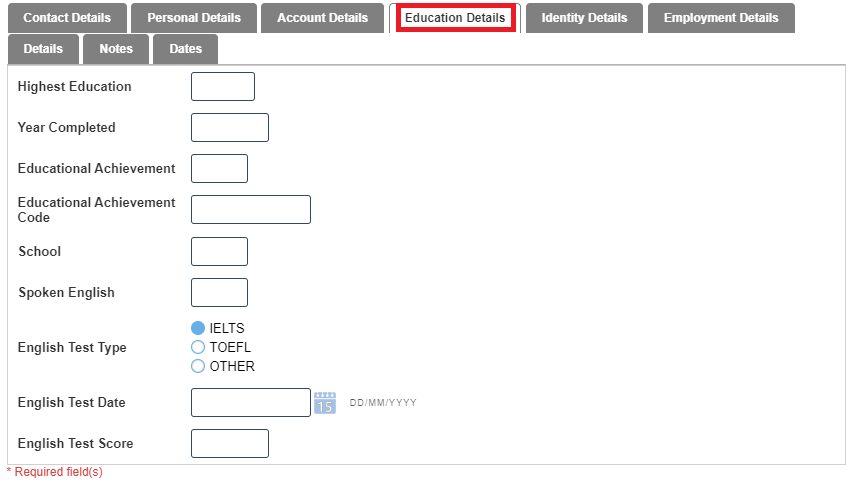Open the Details tab

click(x=43, y=49)
